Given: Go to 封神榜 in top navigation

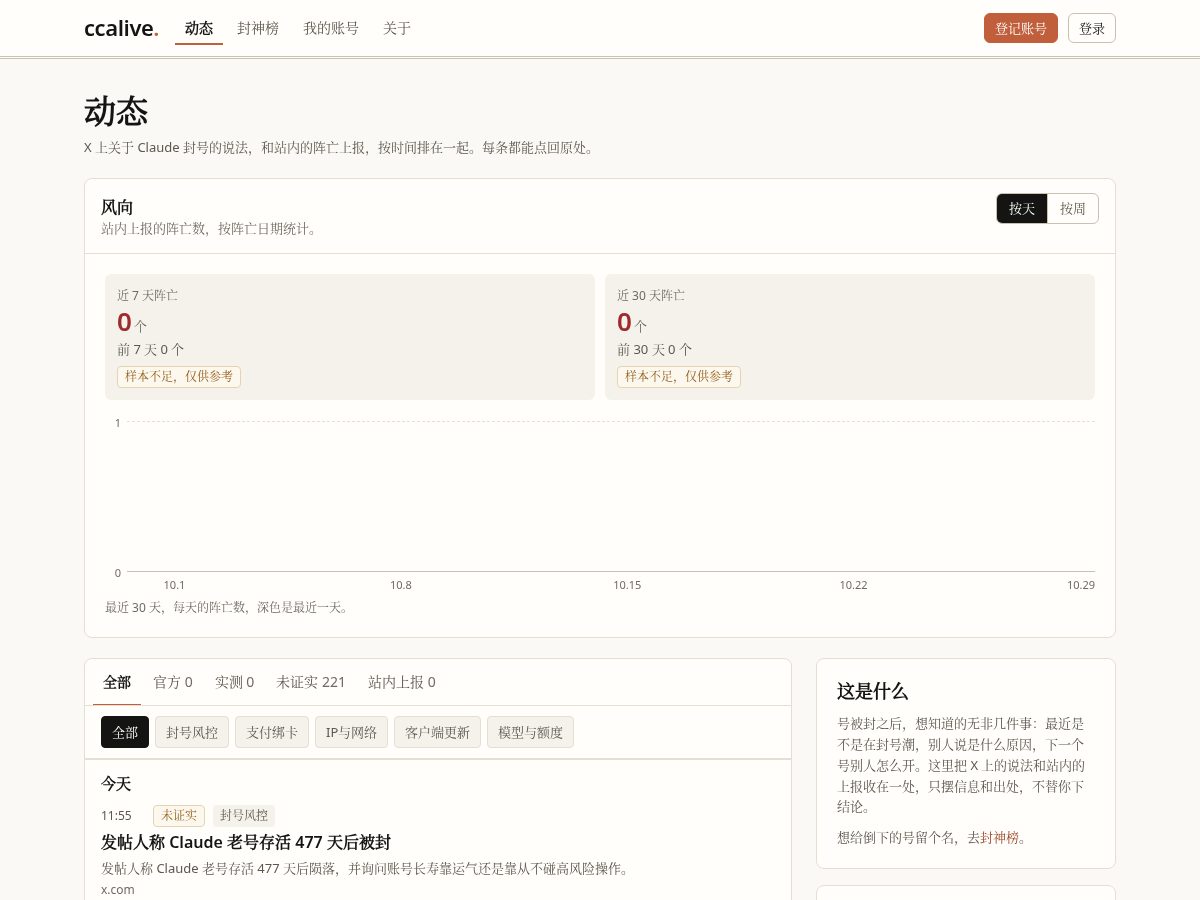Looking at the screenshot, I should coord(258,28).
